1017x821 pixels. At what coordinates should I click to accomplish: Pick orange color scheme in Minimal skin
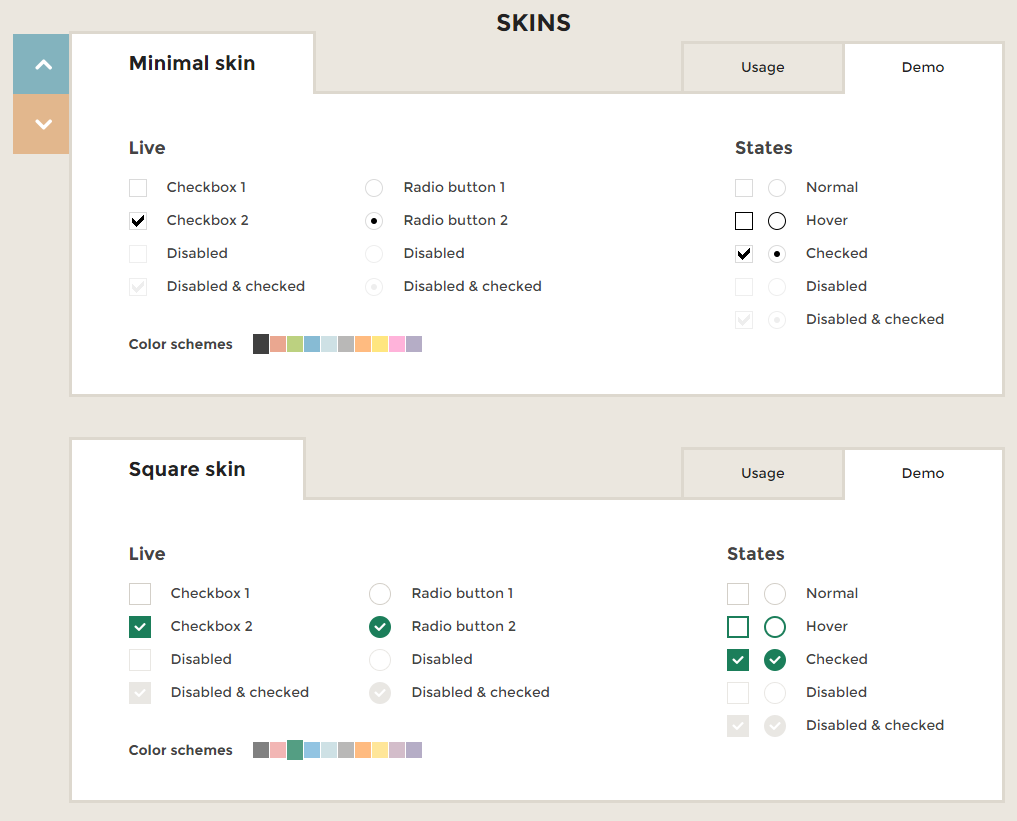point(363,344)
